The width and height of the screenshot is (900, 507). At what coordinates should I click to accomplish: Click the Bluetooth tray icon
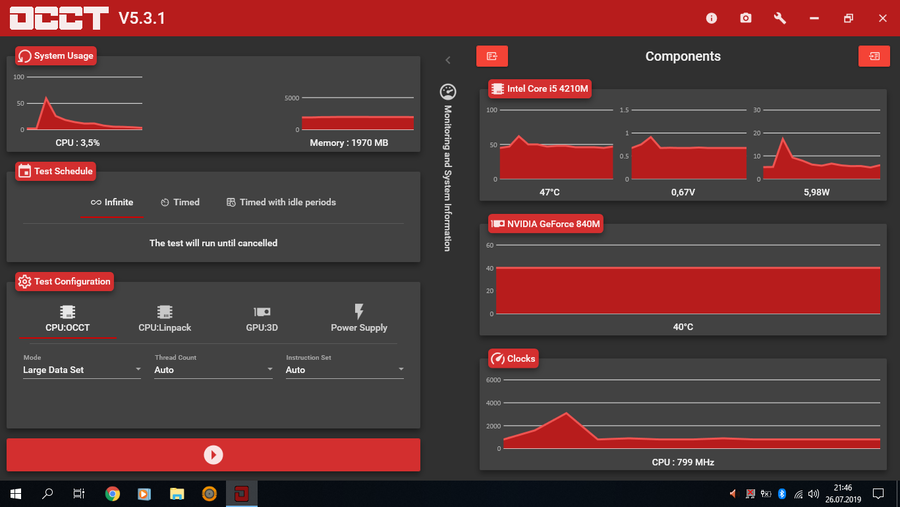pyautogui.click(x=782, y=494)
